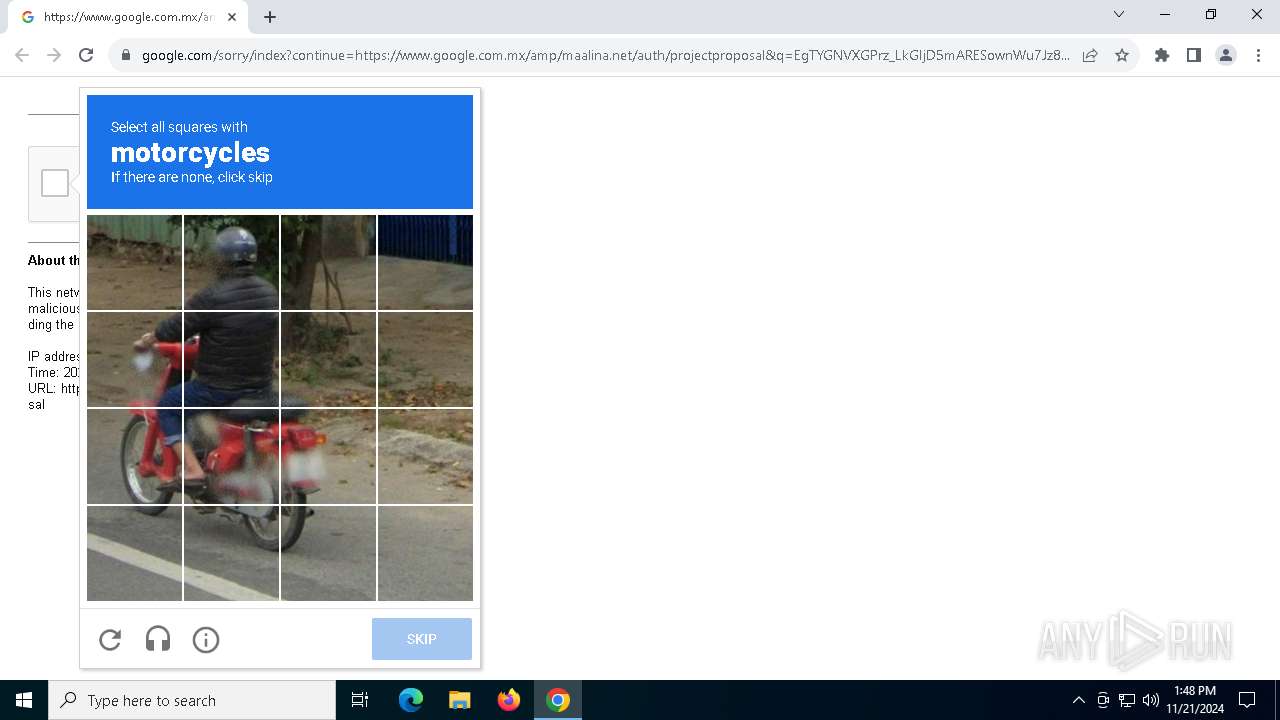This screenshot has width=1280, height=720.
Task: Go back to previous page
Action: (x=22, y=55)
